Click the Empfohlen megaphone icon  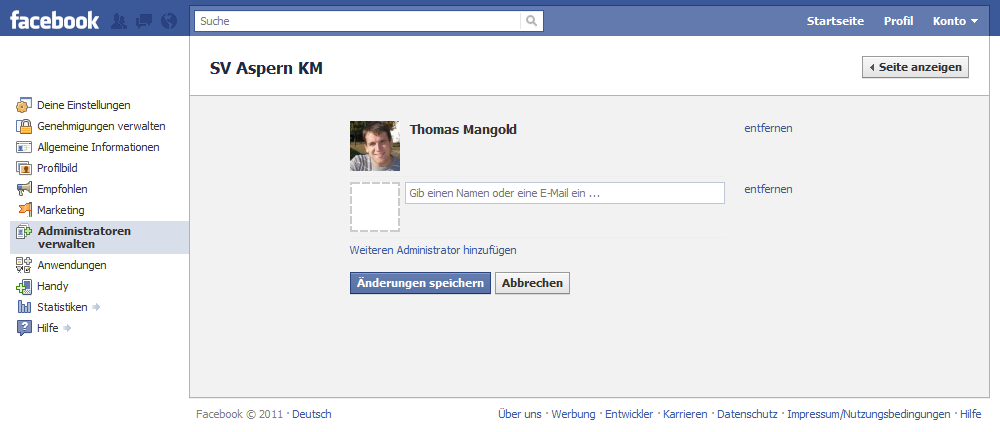pyautogui.click(x=24, y=189)
